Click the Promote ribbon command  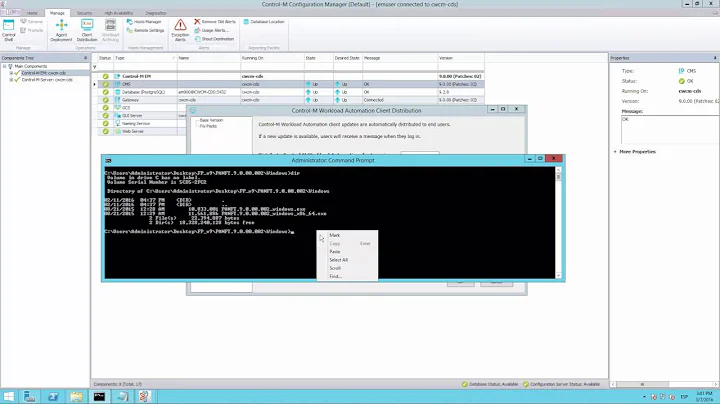[x=32, y=30]
